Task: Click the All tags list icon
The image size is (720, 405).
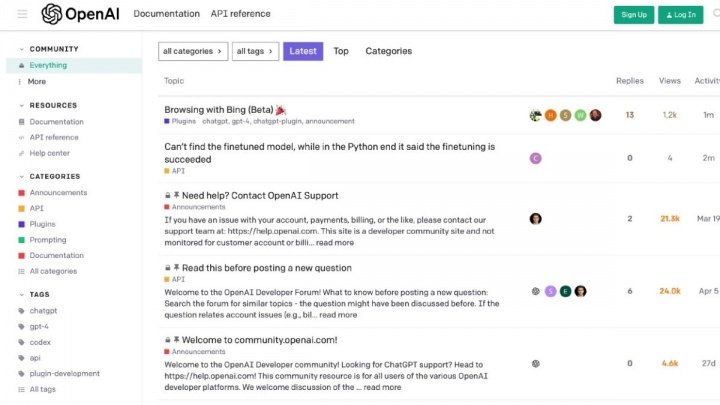Action: pyautogui.click(x=21, y=389)
